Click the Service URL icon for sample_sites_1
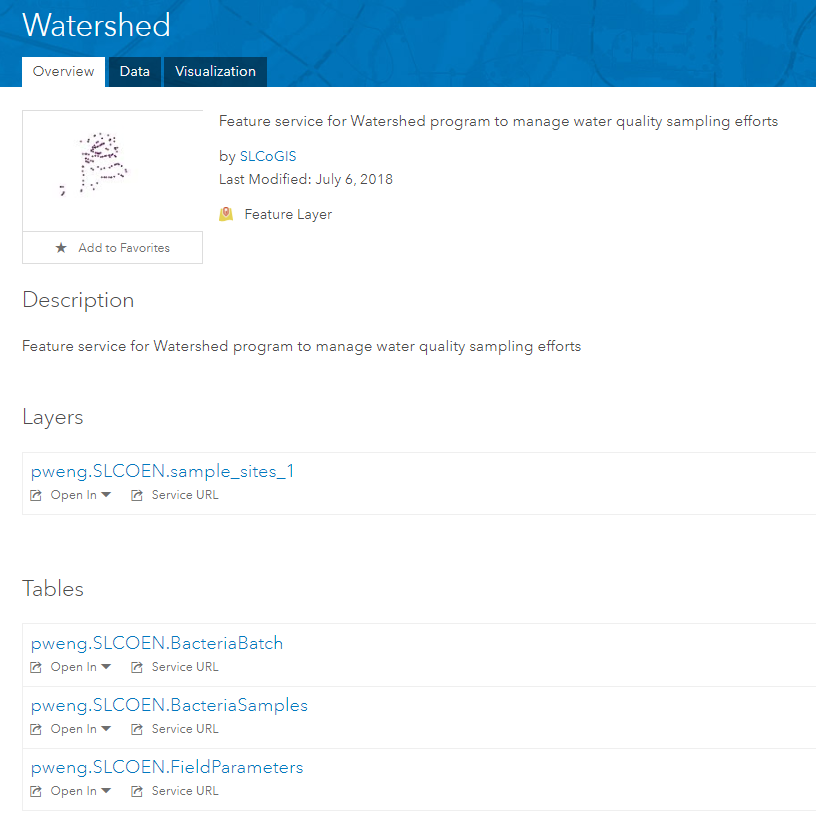This screenshot has width=816, height=823. coord(137,495)
